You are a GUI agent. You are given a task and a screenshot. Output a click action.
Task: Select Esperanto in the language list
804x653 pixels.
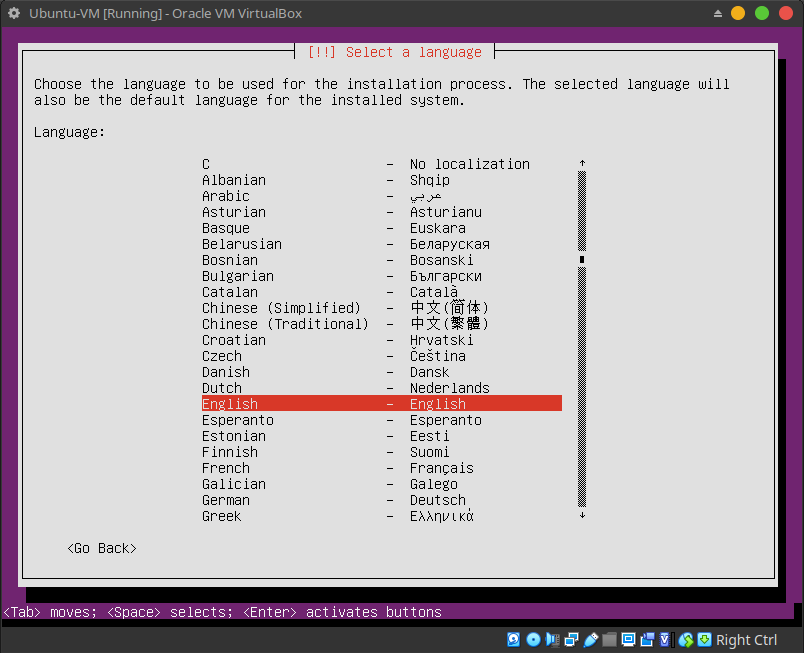click(382, 420)
